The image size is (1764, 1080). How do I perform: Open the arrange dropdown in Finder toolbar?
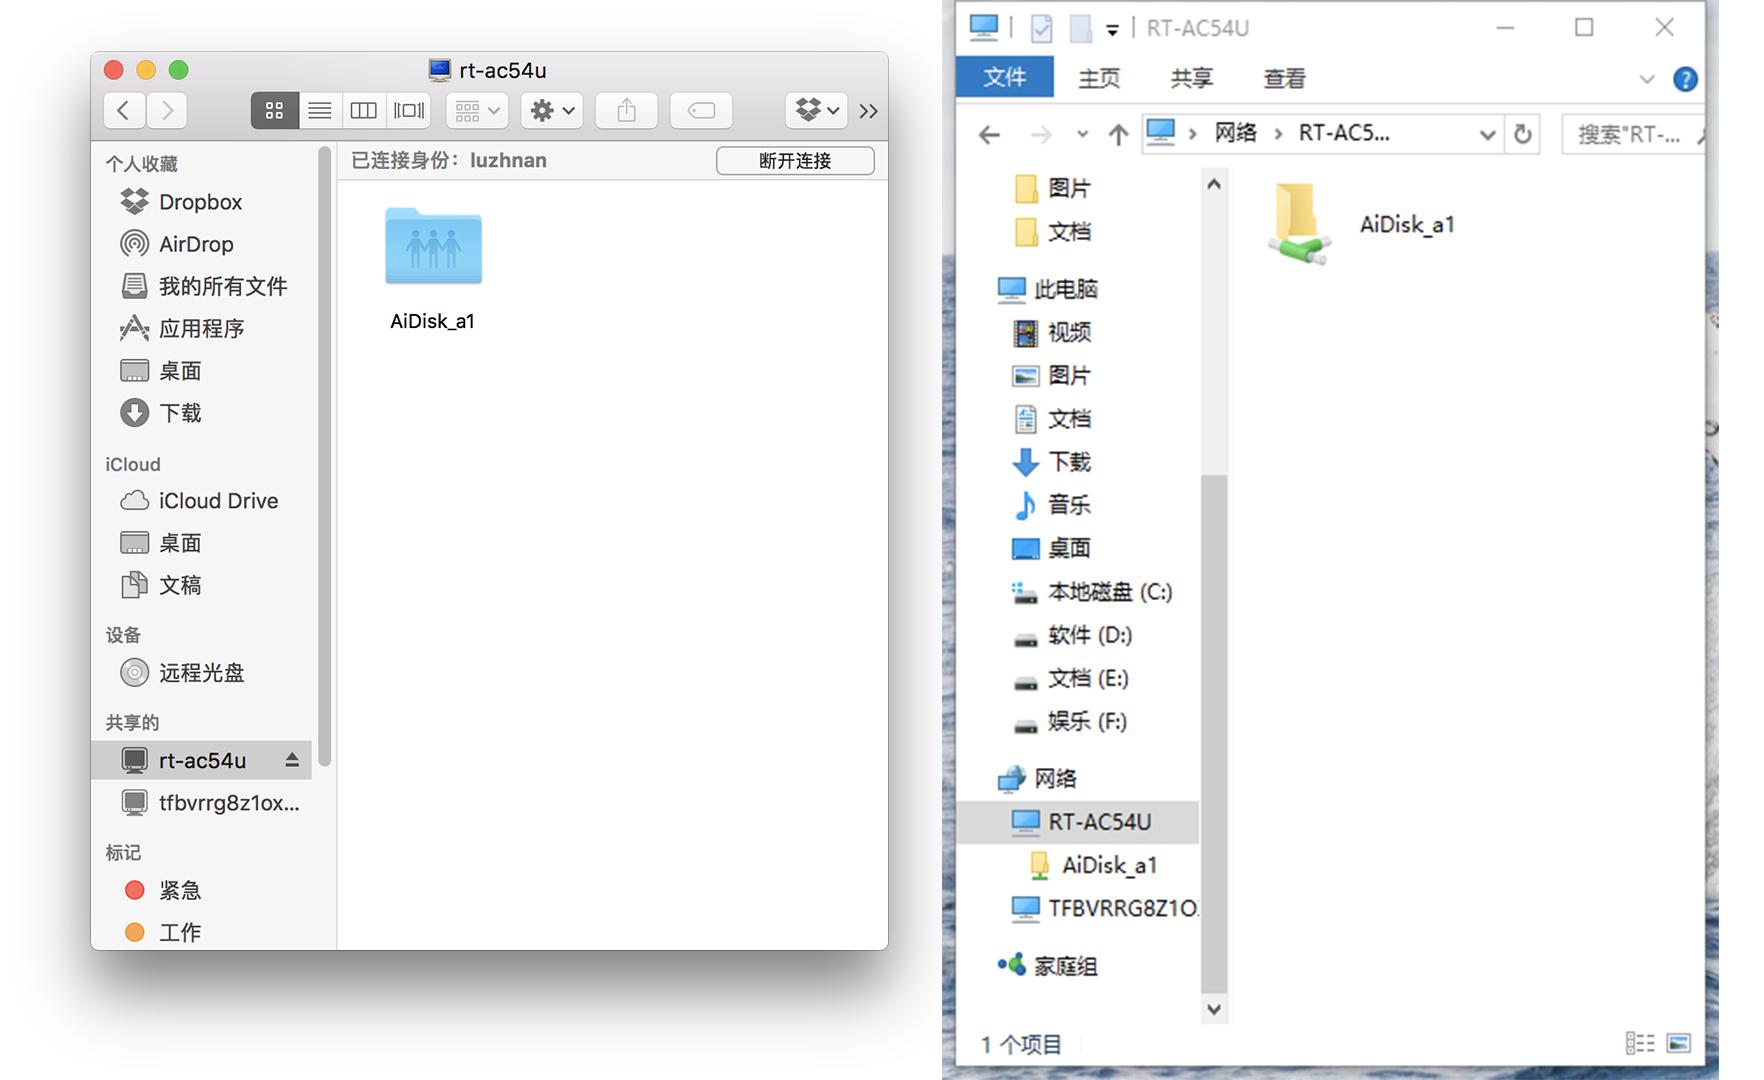(476, 110)
